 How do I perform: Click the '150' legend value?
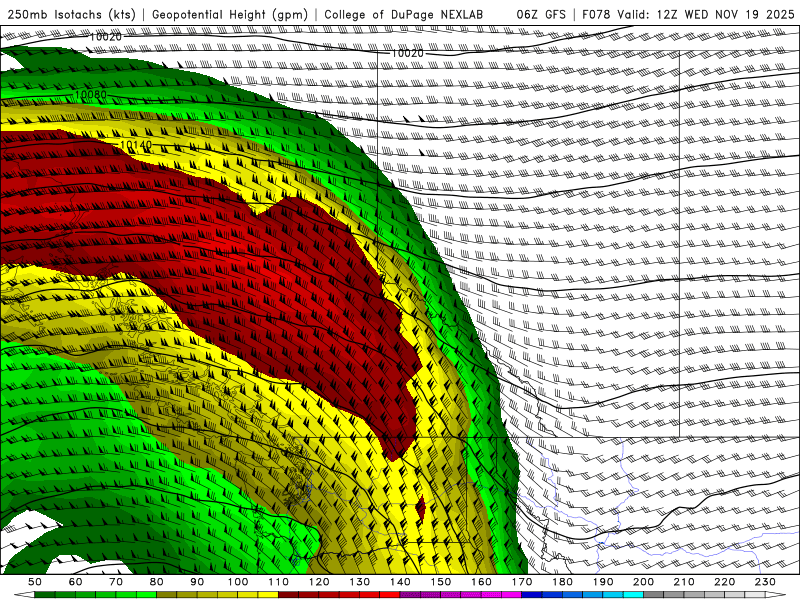click(441, 582)
